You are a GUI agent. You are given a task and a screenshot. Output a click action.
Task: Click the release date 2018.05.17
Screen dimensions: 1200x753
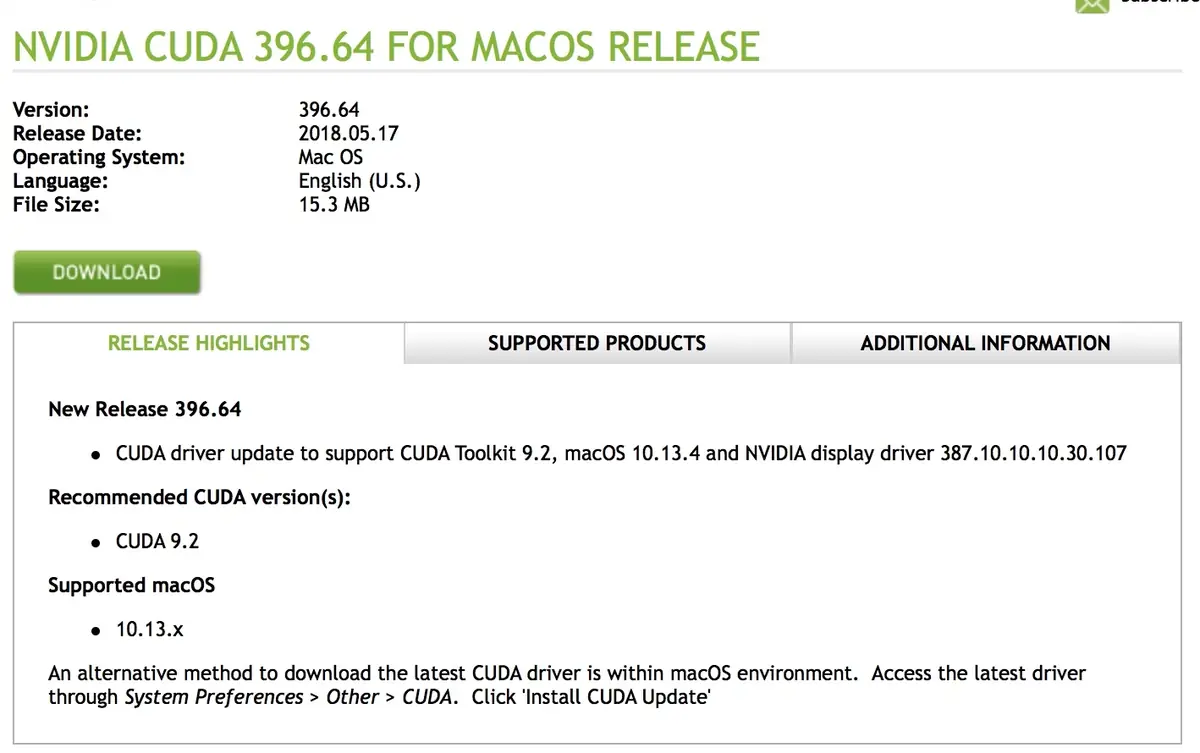(349, 133)
